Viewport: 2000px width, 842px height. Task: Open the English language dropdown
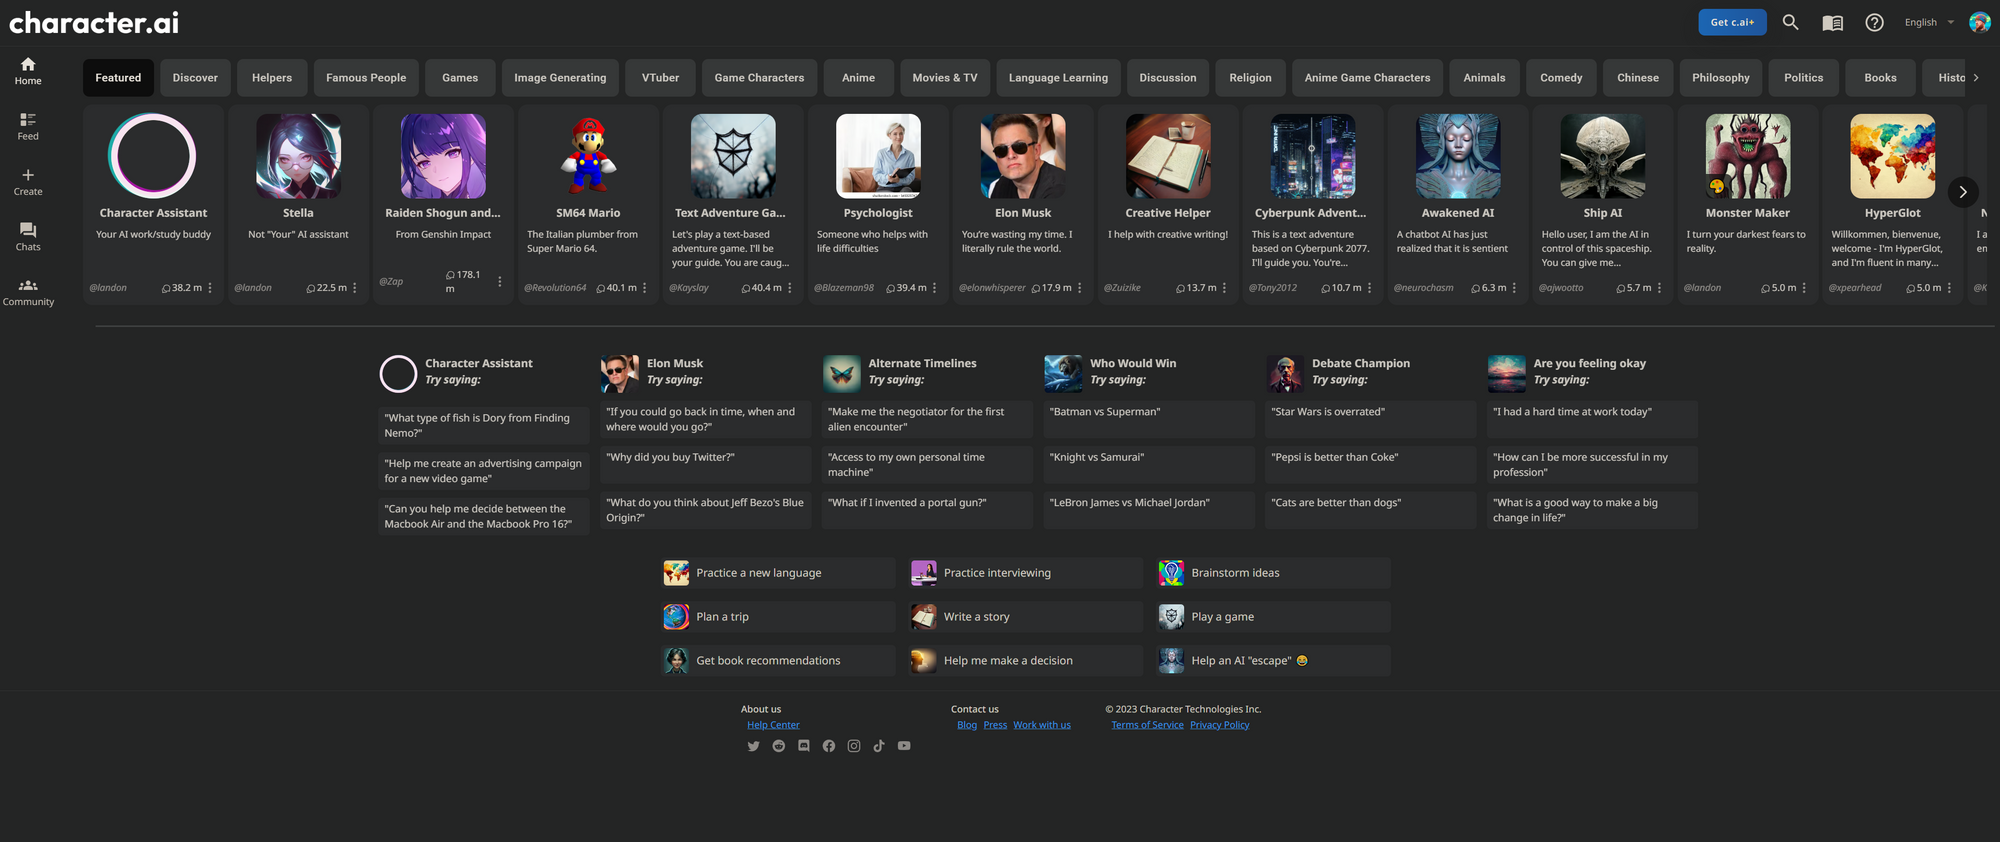tap(1929, 22)
